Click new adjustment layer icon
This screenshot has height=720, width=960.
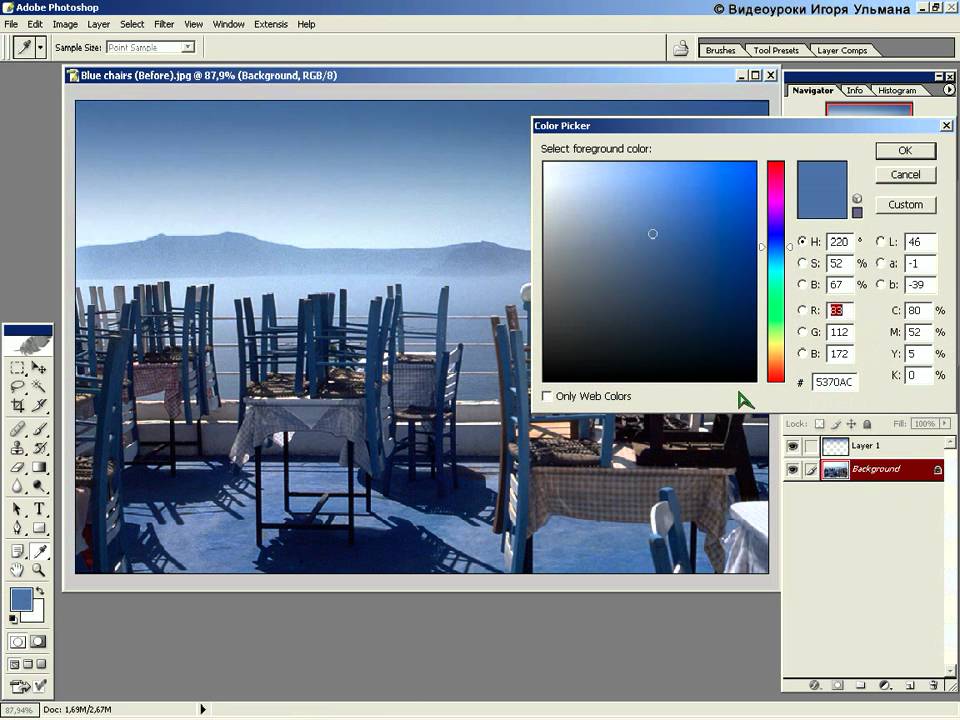tap(885, 686)
